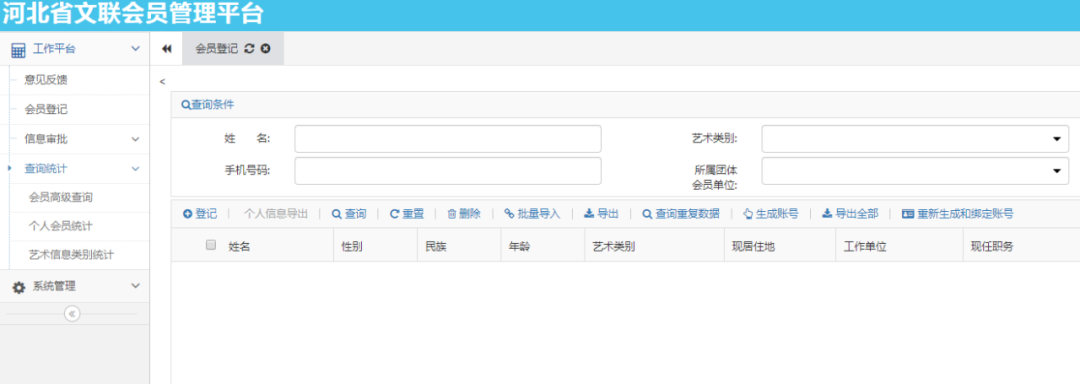The width and height of the screenshot is (1080, 384).
Task: Open 批量导入 batch import
Action: 532,214
